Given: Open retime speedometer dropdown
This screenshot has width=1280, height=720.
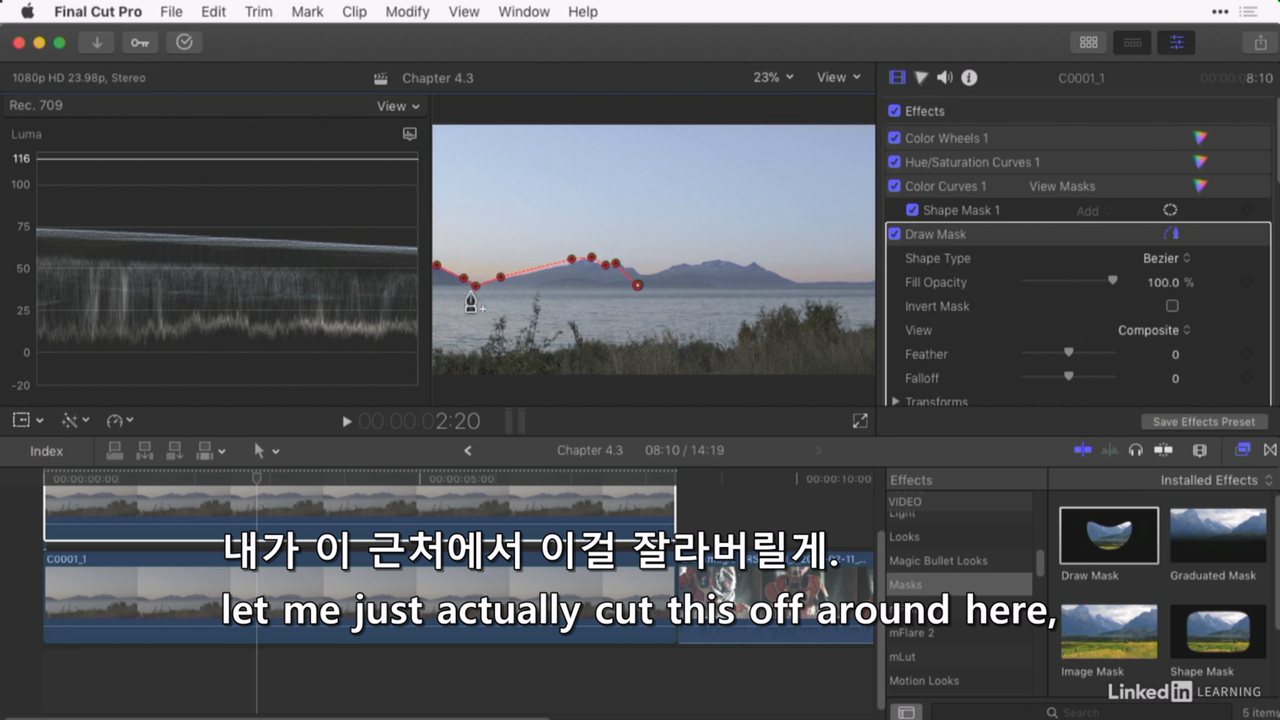Looking at the screenshot, I should (x=120, y=421).
